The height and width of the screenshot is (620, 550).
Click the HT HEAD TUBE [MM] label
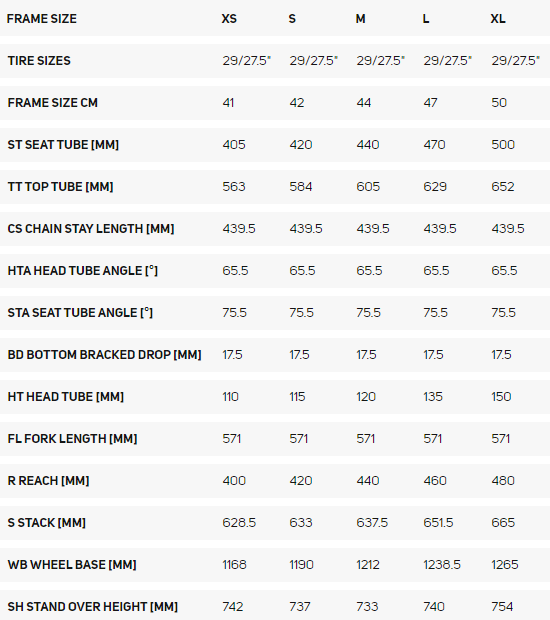click(66, 397)
